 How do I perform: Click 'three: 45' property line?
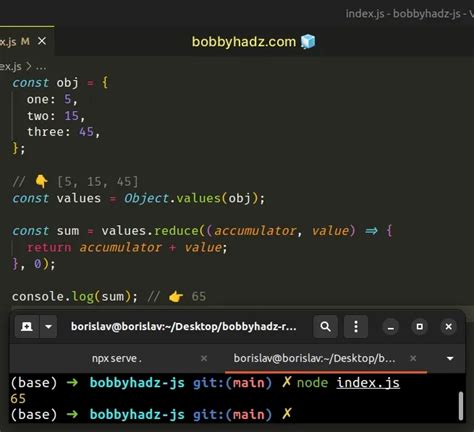(x=63, y=132)
